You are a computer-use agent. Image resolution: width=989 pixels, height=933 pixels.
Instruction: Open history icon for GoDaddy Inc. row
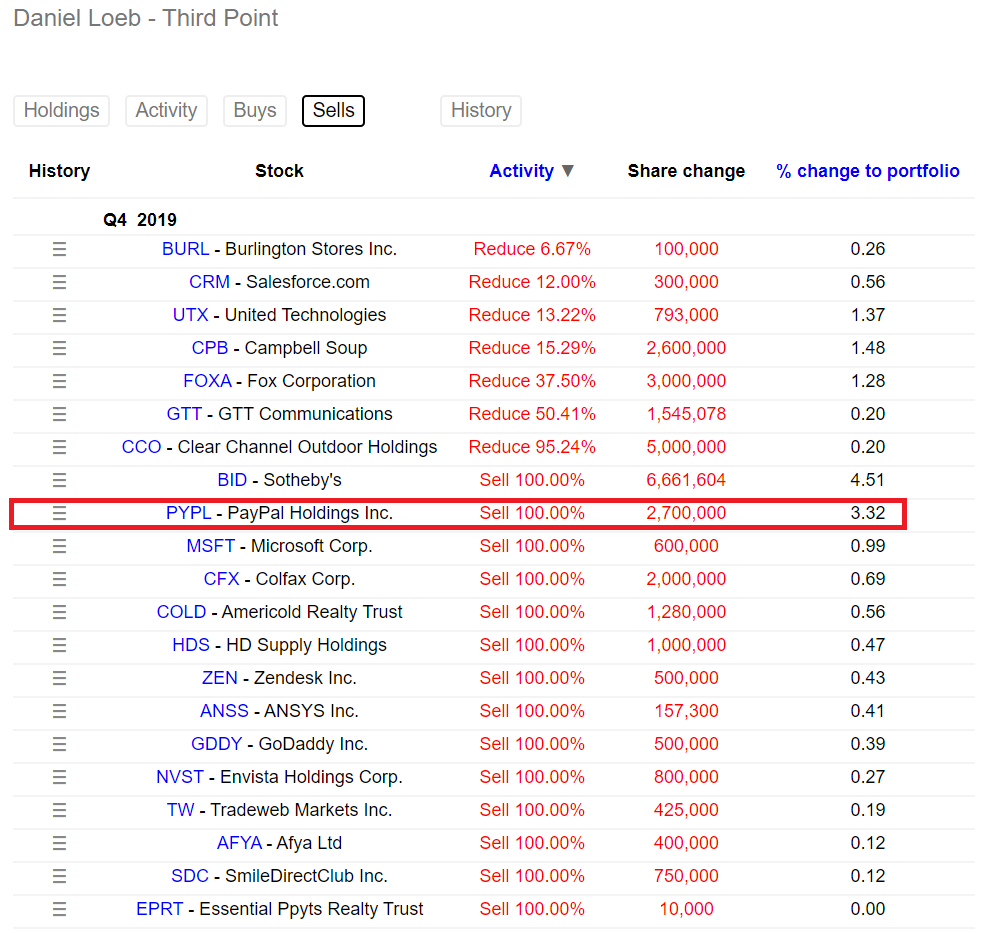click(x=59, y=744)
